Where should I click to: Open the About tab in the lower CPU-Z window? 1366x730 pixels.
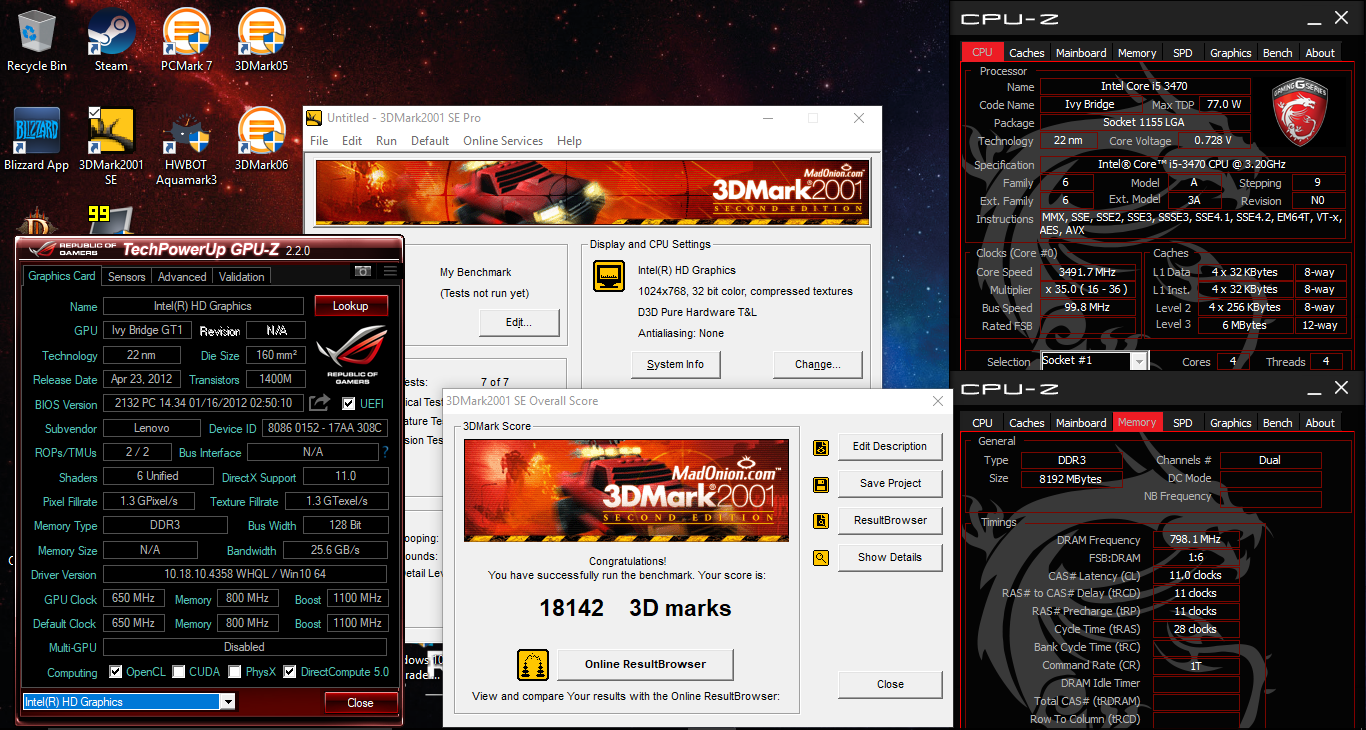(x=1320, y=423)
